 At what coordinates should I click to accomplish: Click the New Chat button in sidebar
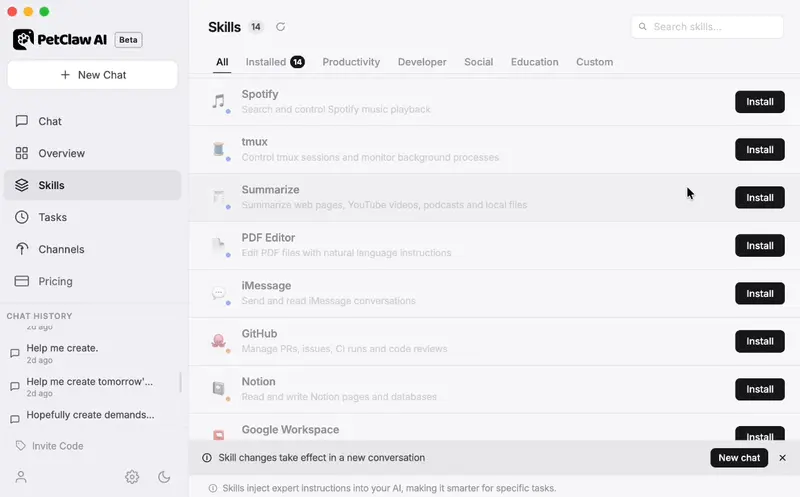tap(92, 75)
